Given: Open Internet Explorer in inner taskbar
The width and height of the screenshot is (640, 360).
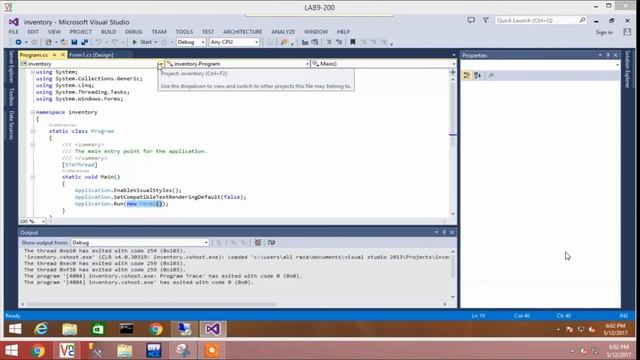Looking at the screenshot, I should click(x=41, y=329).
